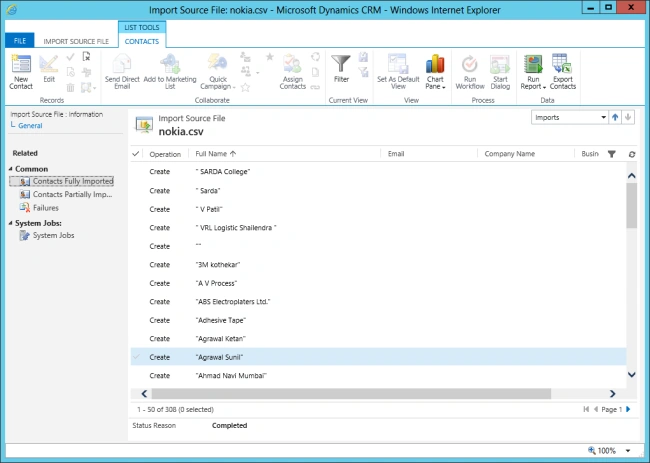Image resolution: width=650 pixels, height=463 pixels.
Task: Toggle the select-all checkmark in the grid header
Action: (136, 154)
